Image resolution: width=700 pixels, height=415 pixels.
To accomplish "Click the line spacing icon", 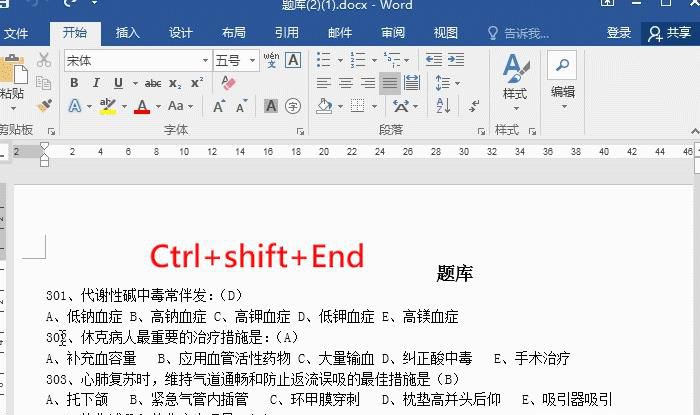I will pyautogui.click(x=442, y=83).
